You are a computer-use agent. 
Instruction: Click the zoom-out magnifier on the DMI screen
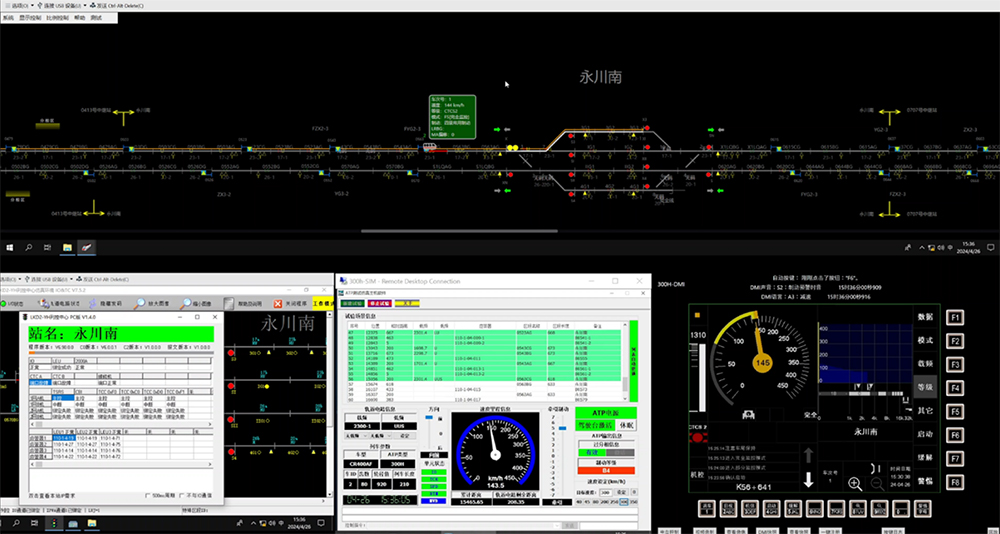(876, 483)
